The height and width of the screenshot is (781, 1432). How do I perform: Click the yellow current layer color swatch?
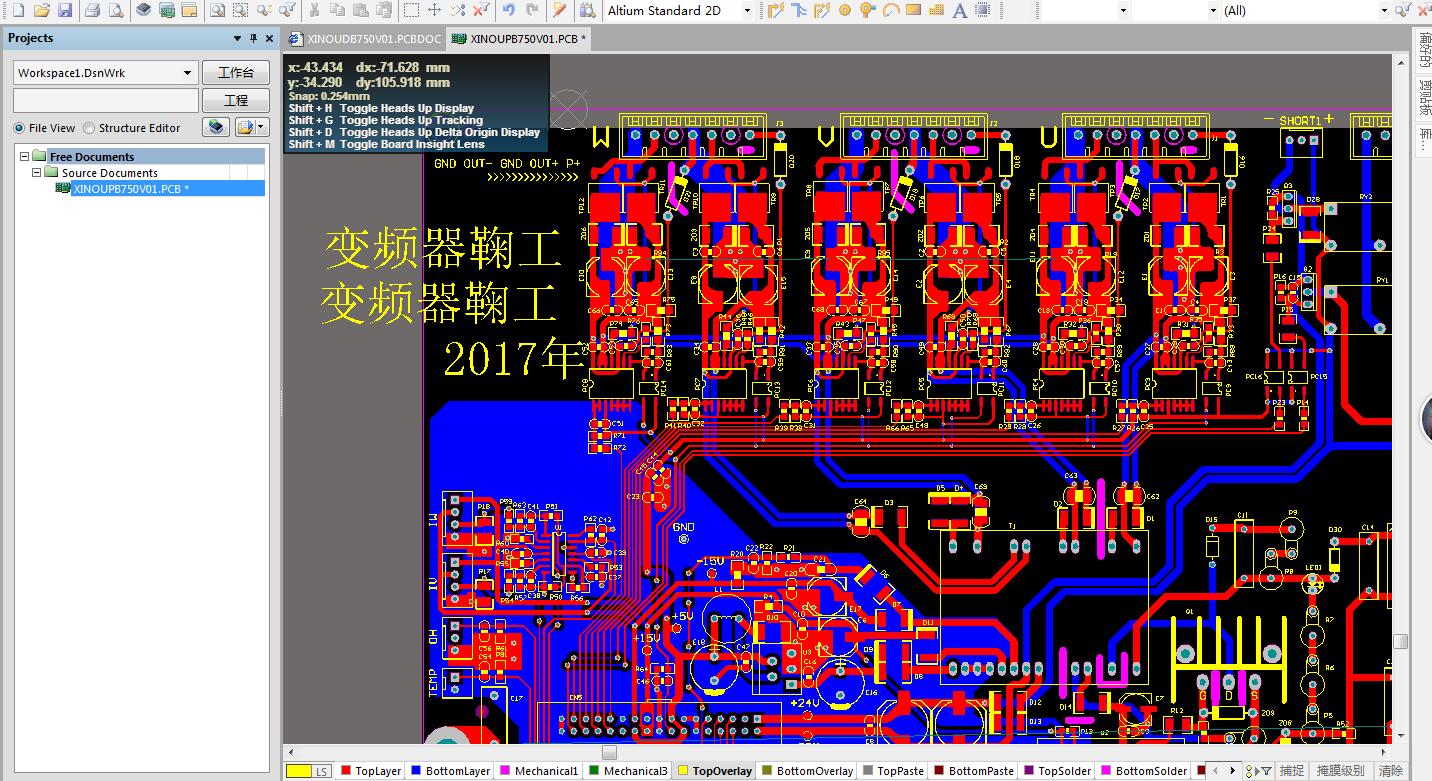(x=298, y=771)
